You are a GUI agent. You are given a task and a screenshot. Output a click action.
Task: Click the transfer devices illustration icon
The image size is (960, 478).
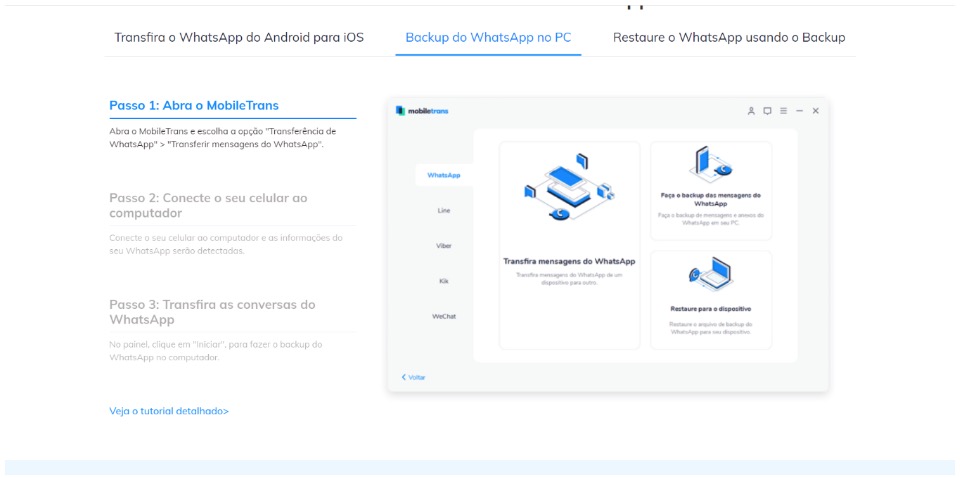click(x=569, y=187)
